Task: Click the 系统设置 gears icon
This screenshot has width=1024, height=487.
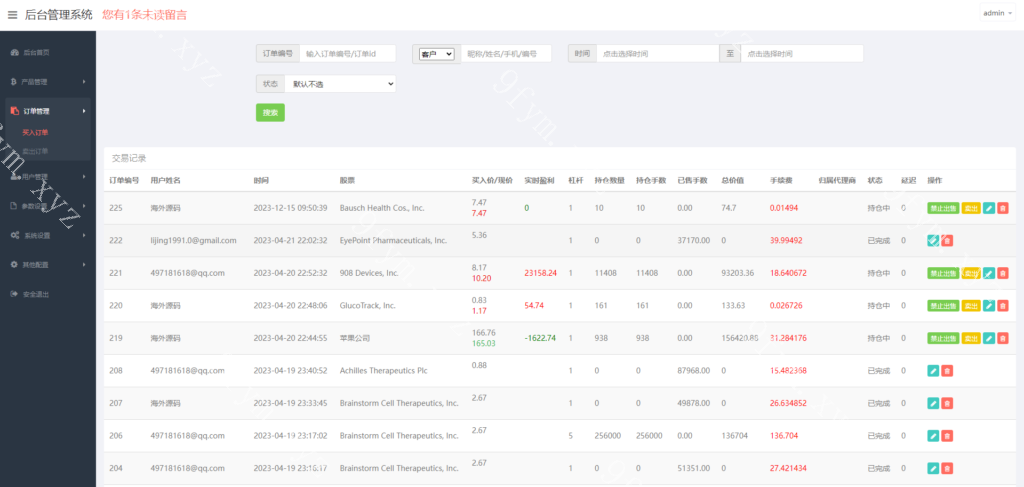Action: pos(14,235)
